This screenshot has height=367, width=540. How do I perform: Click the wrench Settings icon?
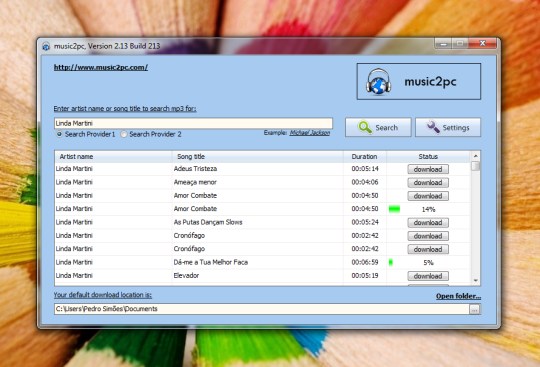click(433, 127)
